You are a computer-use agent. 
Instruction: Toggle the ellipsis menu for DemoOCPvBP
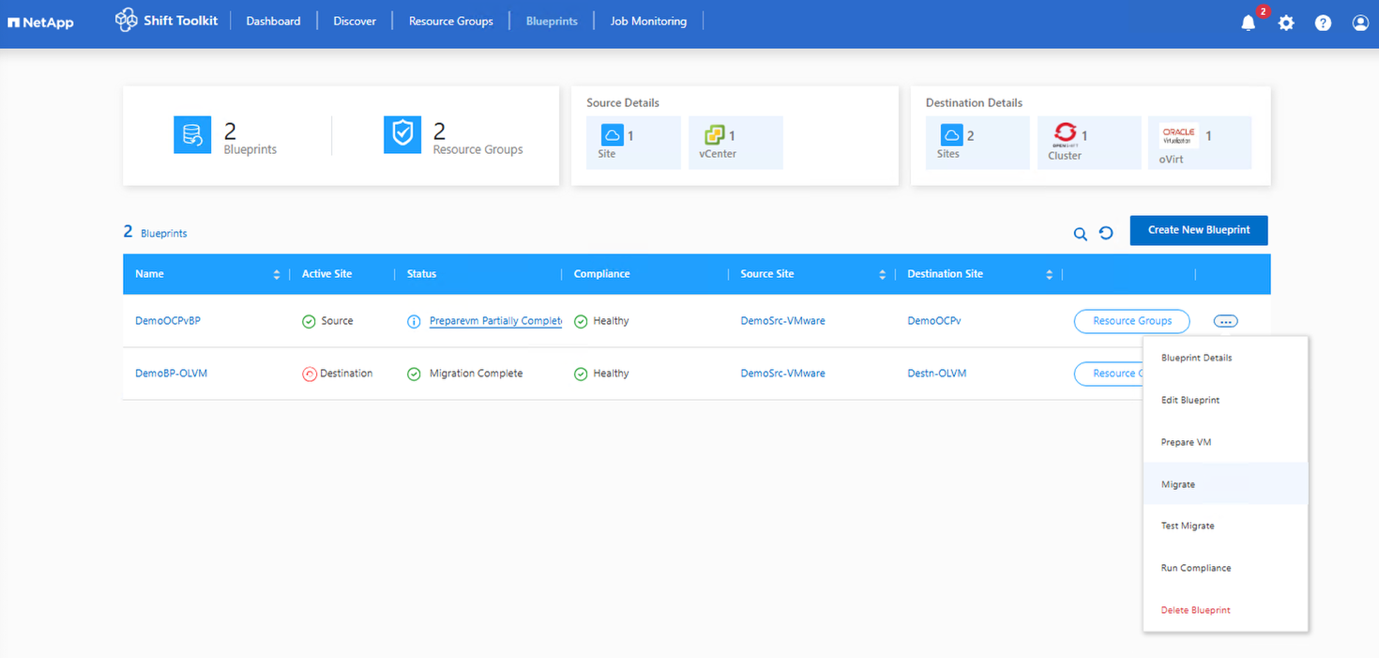(1225, 321)
